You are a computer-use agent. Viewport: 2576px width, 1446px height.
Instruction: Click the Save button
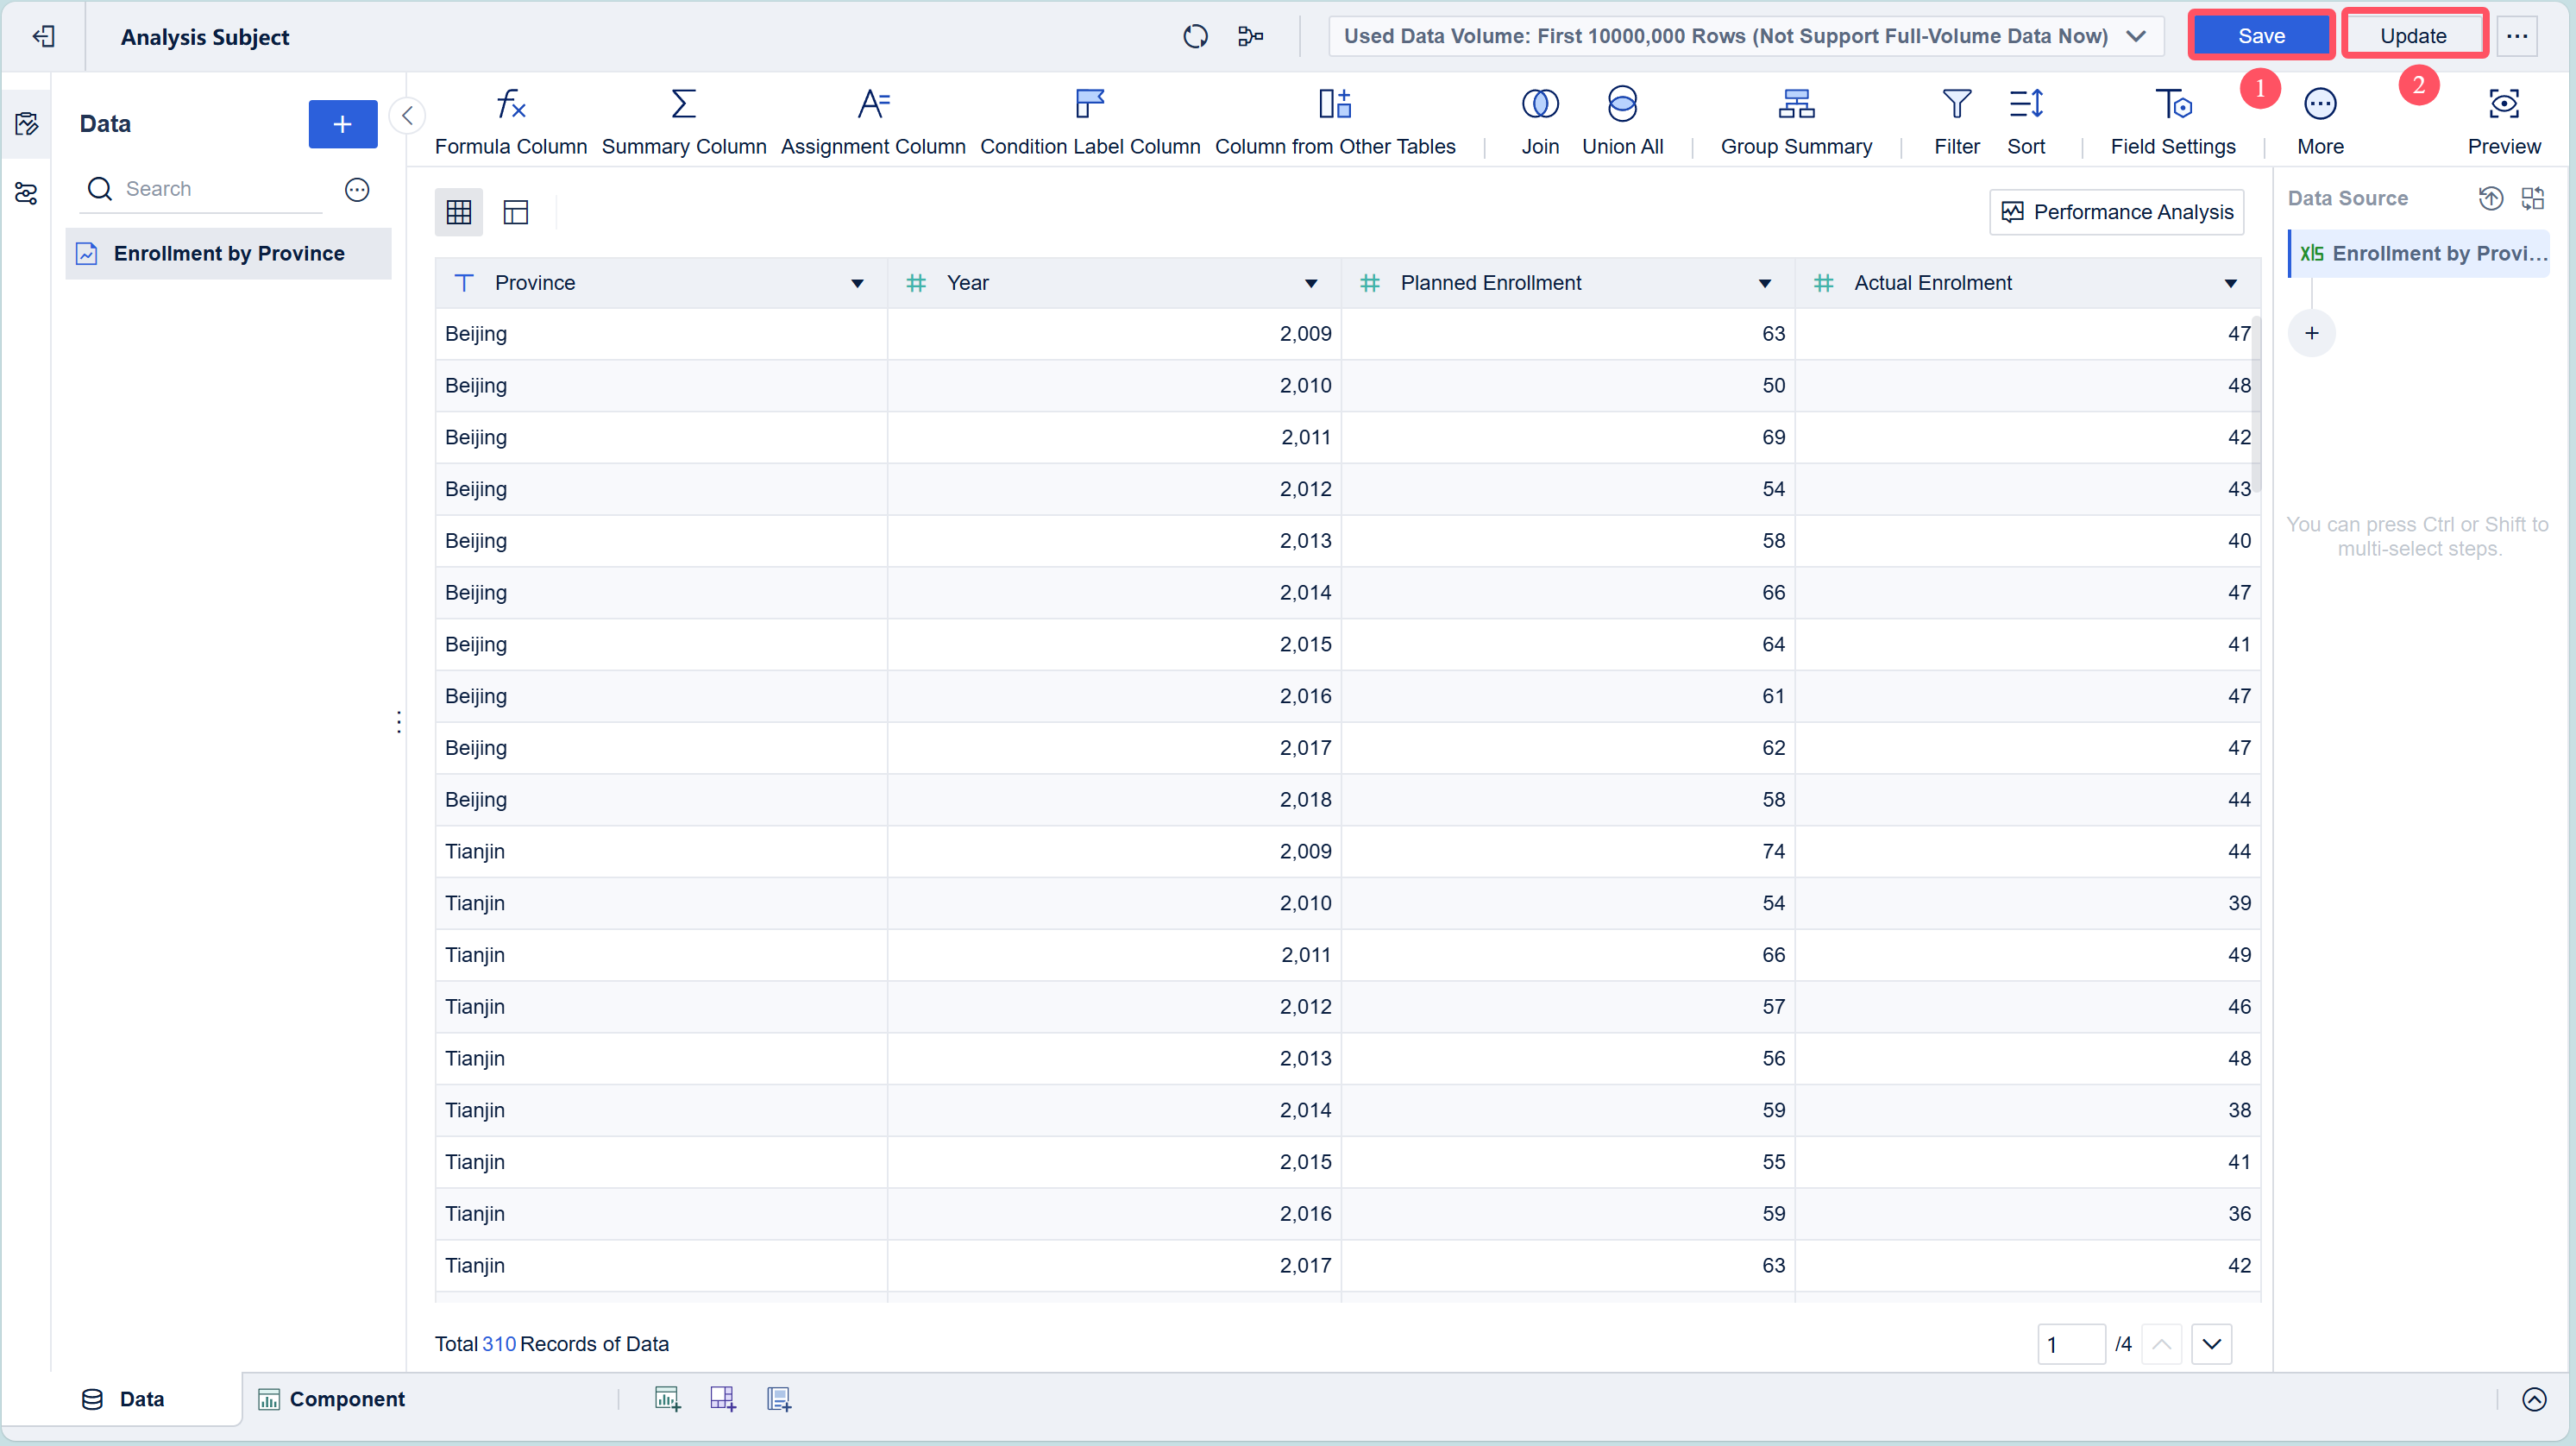pyautogui.click(x=2261, y=36)
